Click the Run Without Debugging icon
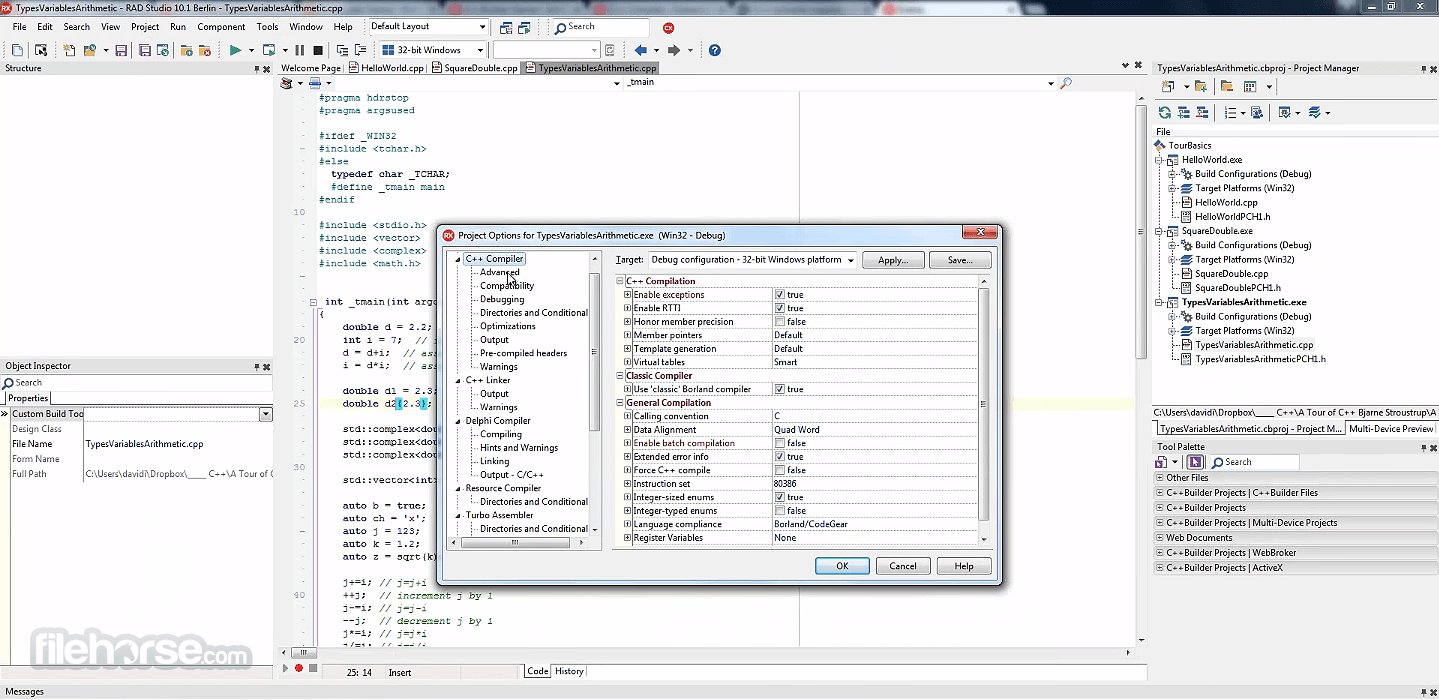Viewport: 1439px width, 700px height. click(x=268, y=50)
